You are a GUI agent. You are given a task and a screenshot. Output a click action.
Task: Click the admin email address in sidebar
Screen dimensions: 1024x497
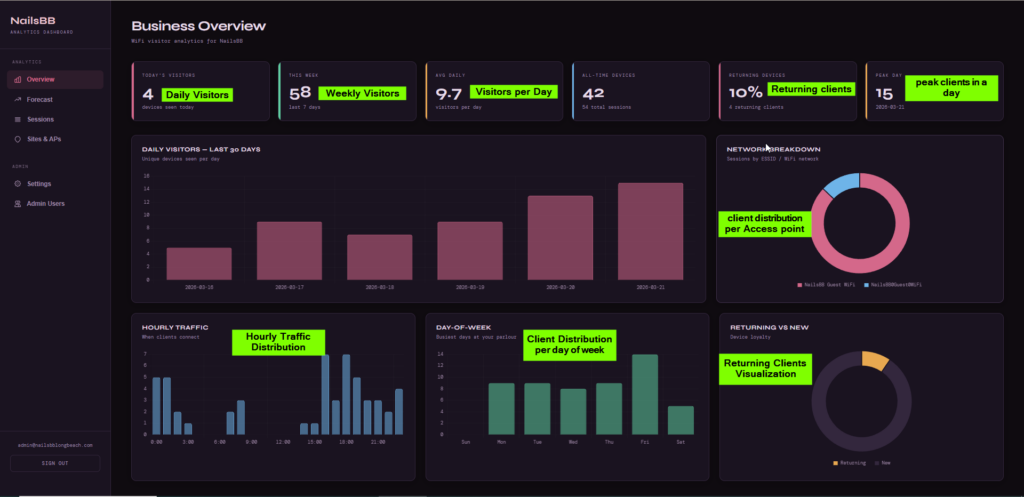point(55,445)
